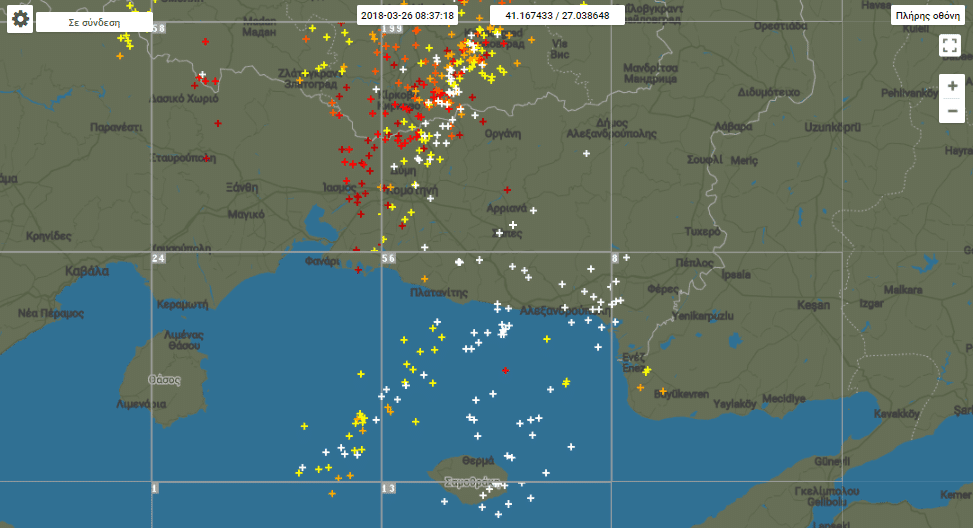Click the red strike above Αρριανά

pyautogui.click(x=507, y=190)
